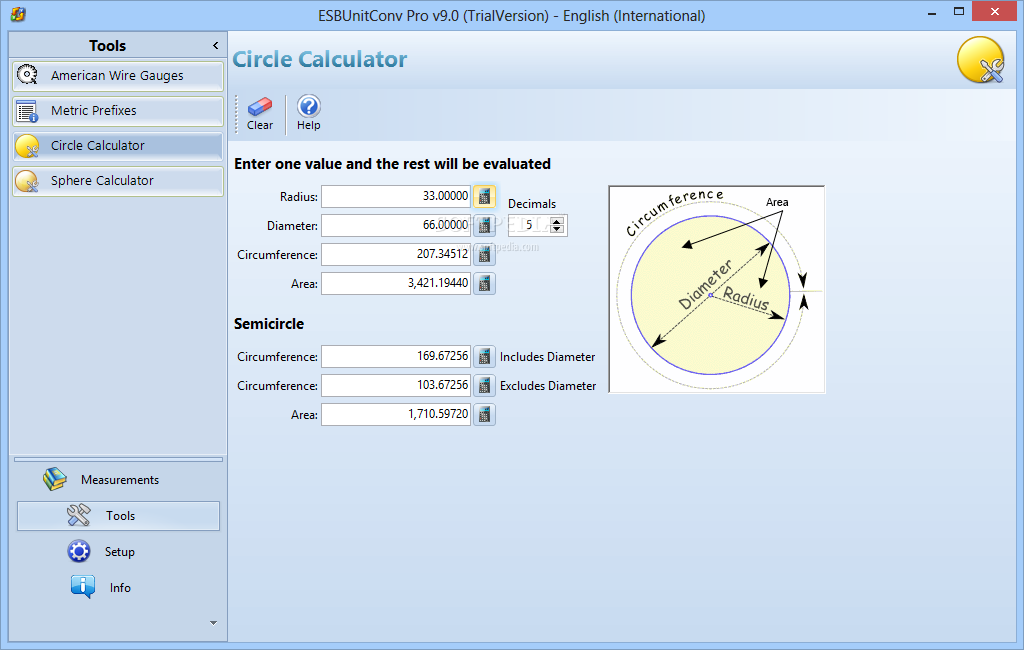Open the Setup section
The width and height of the screenshot is (1024, 650).
118,551
